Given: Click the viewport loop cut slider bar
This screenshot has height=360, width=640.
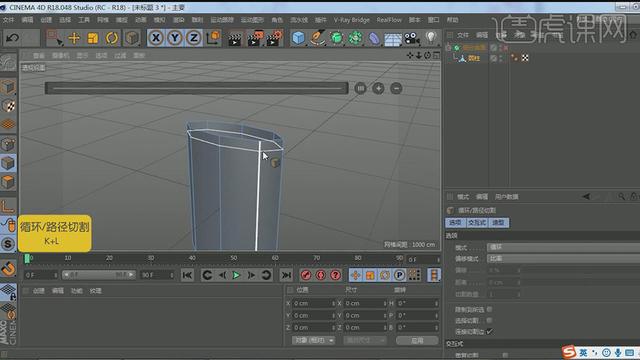Looking at the screenshot, I should pyautogui.click(x=196, y=88).
